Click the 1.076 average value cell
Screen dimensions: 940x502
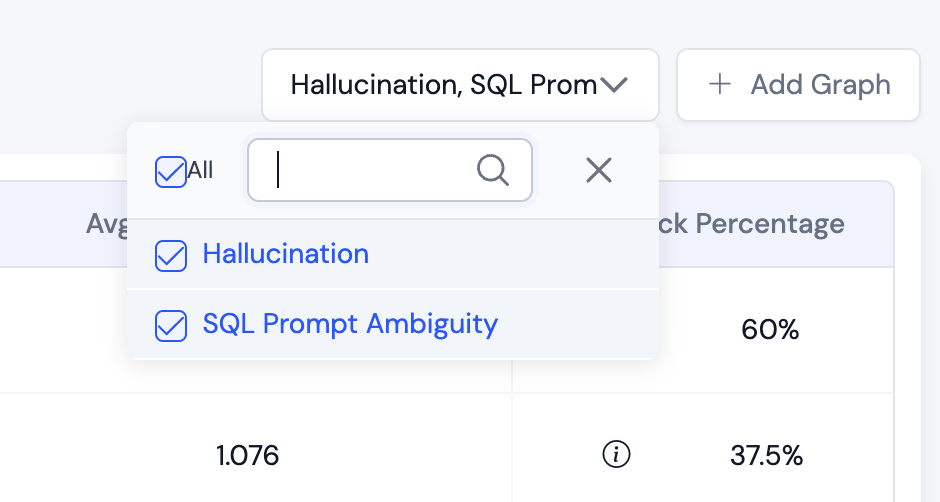click(247, 456)
